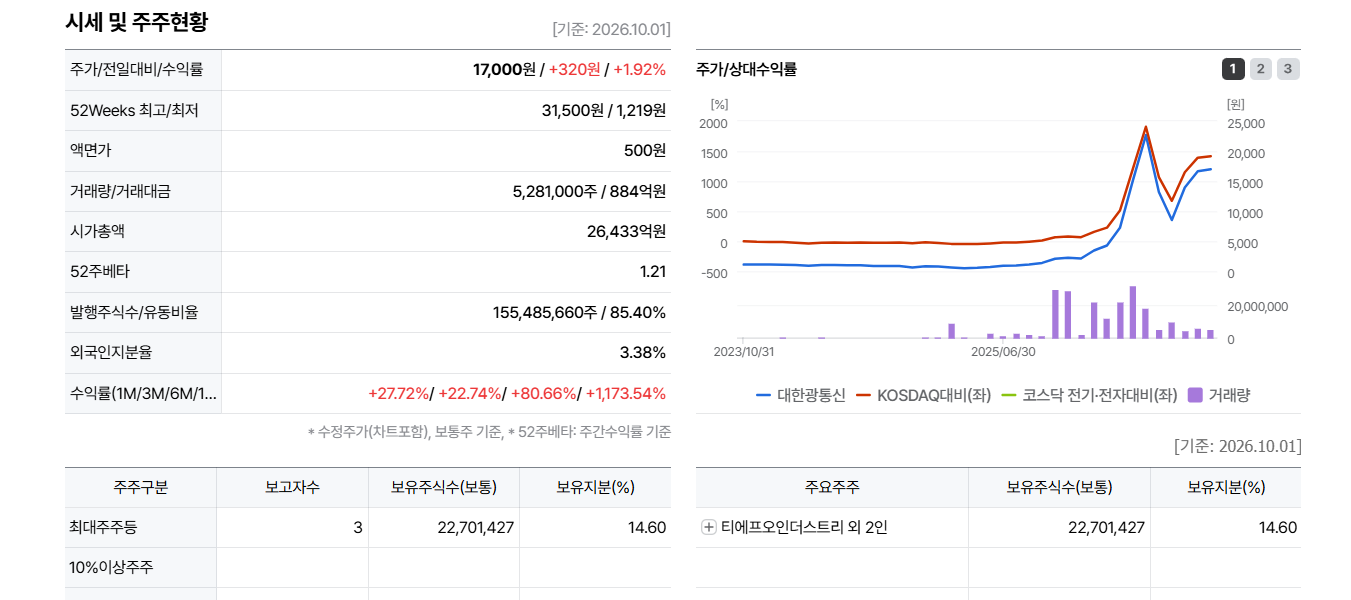Click the 보유지분(%) header in the 주주구분 table
This screenshot has height=600, width=1351.
pyautogui.click(x=596, y=487)
